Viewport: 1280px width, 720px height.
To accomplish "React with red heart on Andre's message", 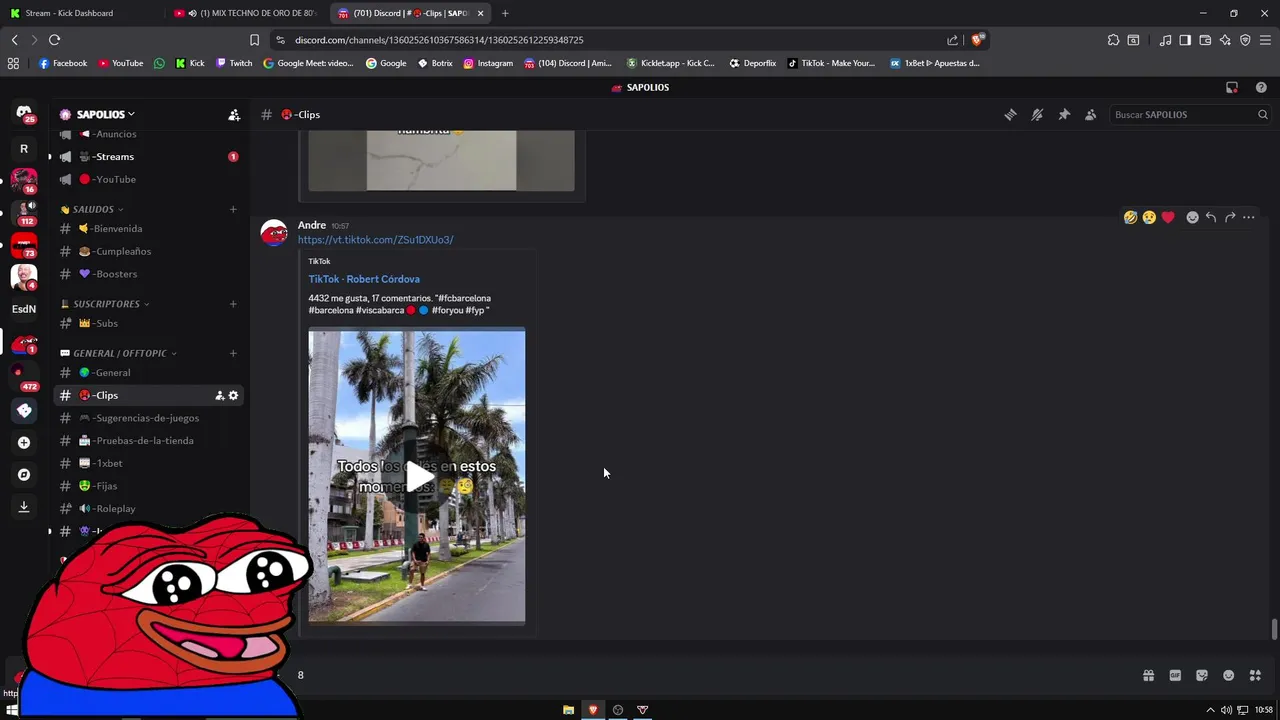I will point(1168,217).
